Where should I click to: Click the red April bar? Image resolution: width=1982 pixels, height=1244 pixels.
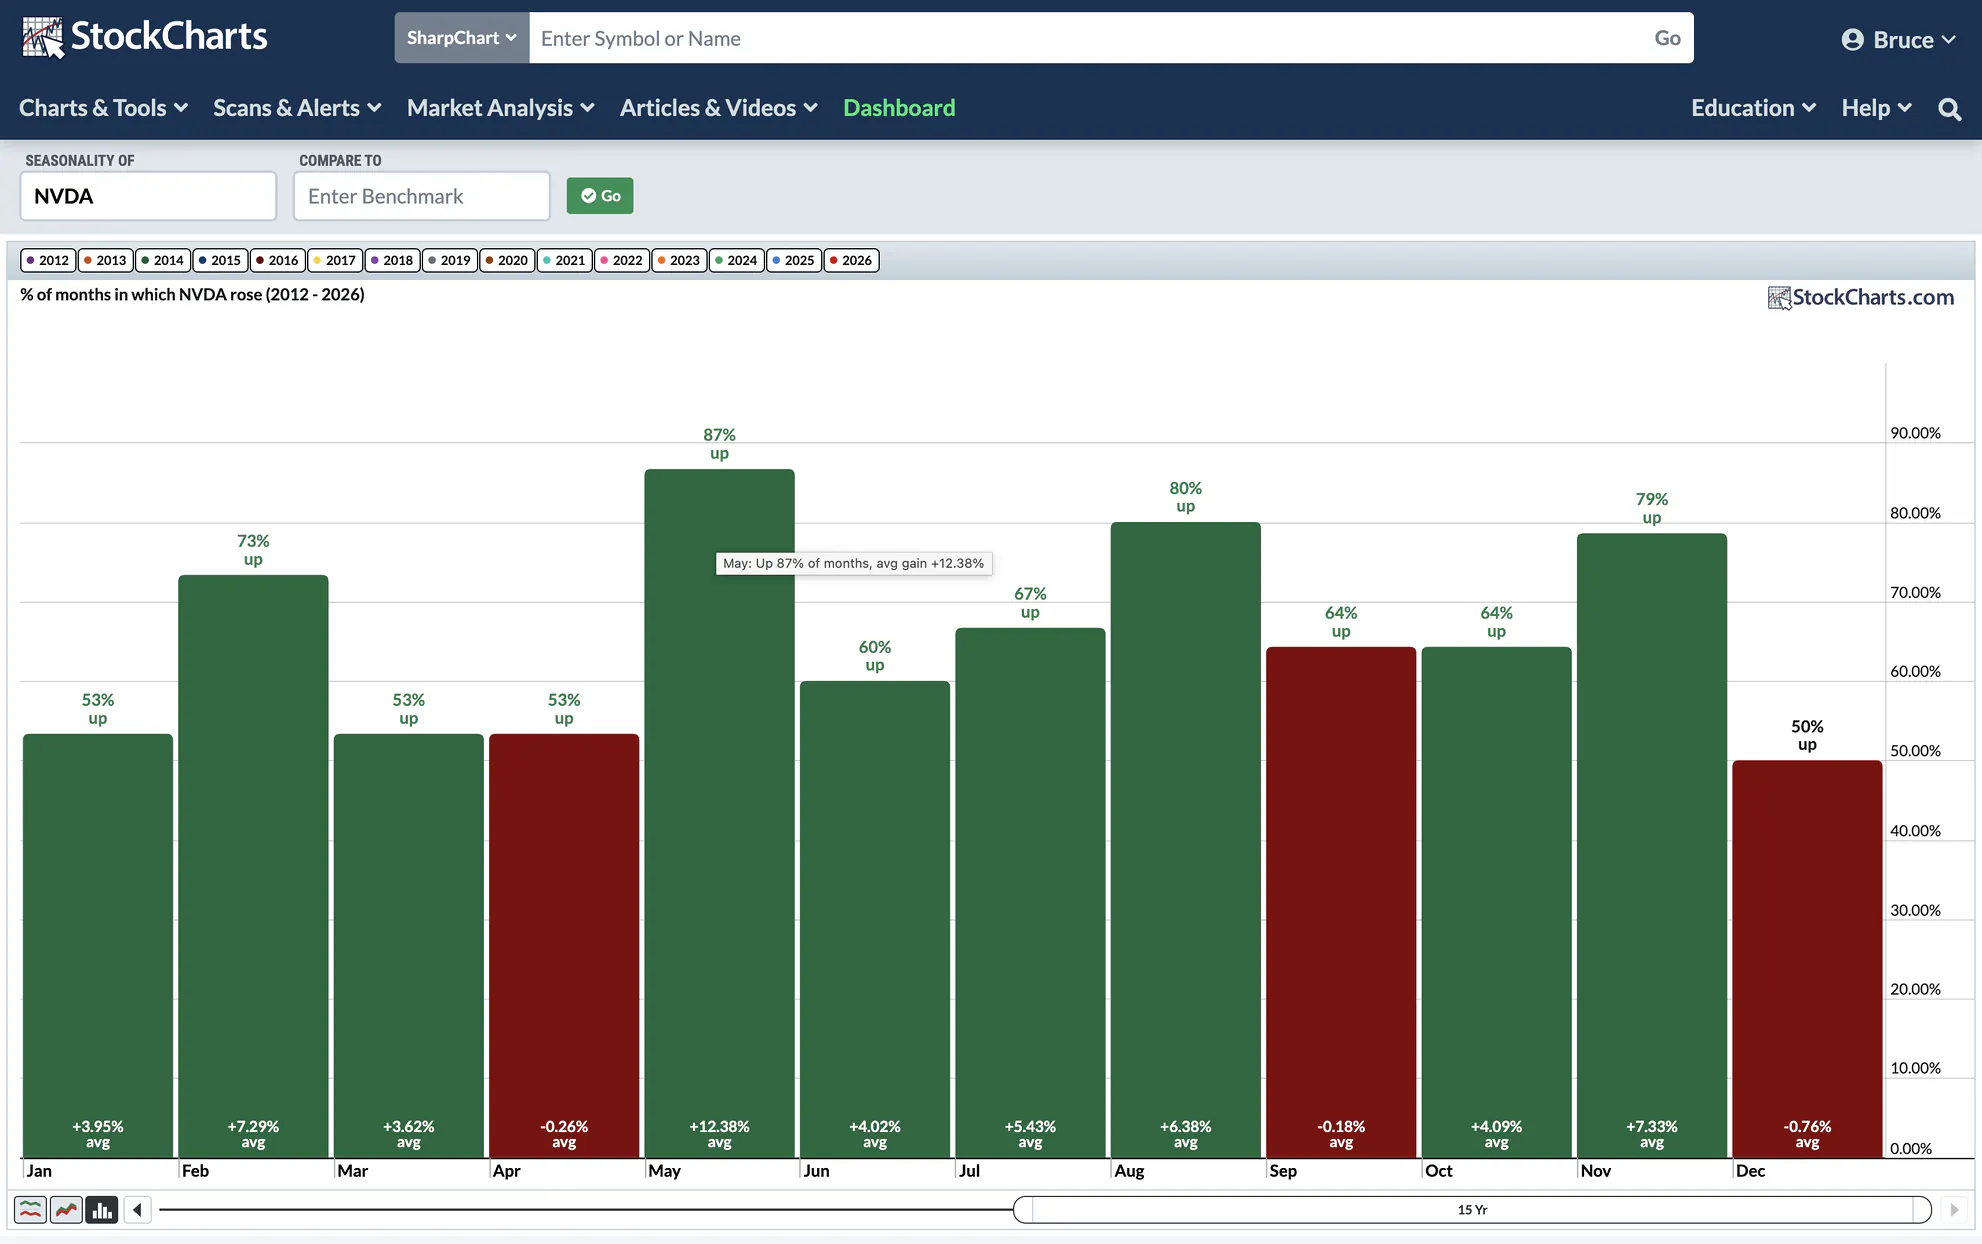pos(564,946)
